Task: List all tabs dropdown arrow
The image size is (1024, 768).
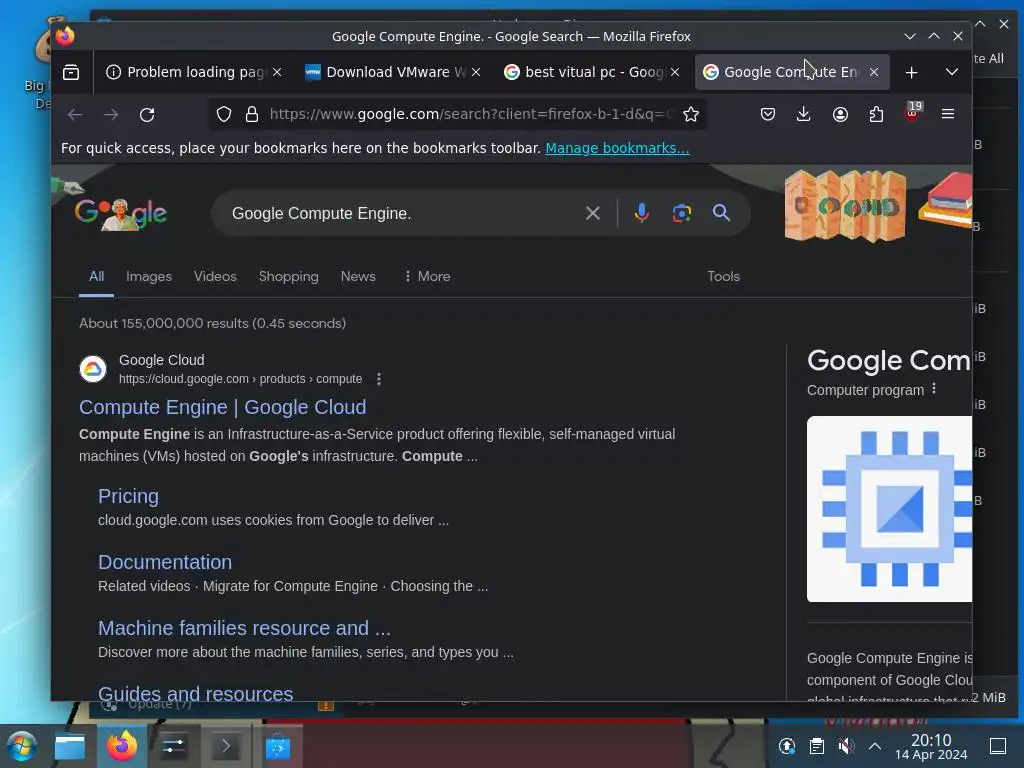Action: pyautogui.click(x=952, y=72)
